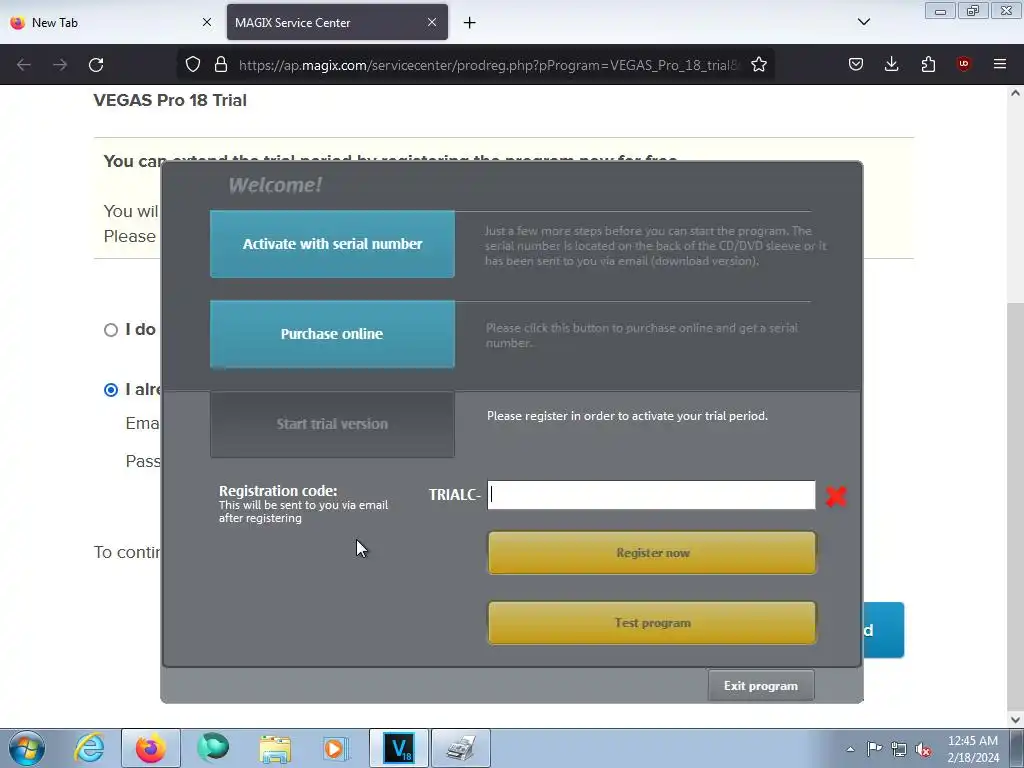Image resolution: width=1024 pixels, height=768 pixels.
Task: Open network status tray icon
Action: tap(899, 749)
